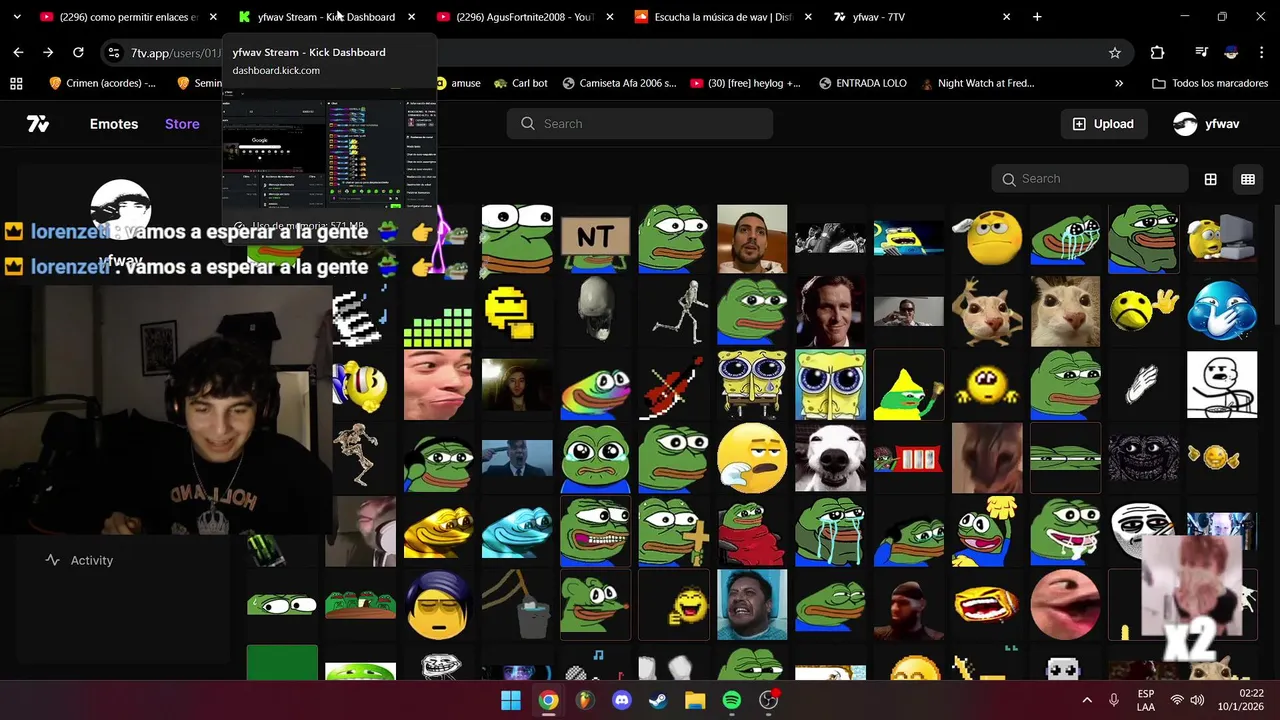Select the NT emote
Image resolution: width=1280 pixels, height=720 pixels.
click(x=595, y=239)
